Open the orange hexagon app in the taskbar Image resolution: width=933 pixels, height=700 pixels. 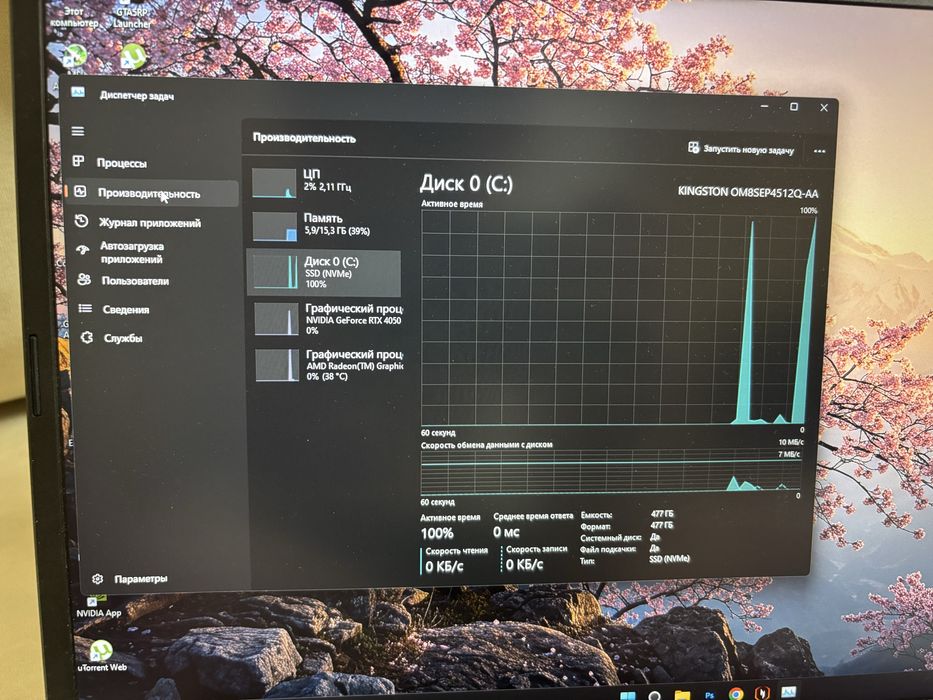pos(762,693)
